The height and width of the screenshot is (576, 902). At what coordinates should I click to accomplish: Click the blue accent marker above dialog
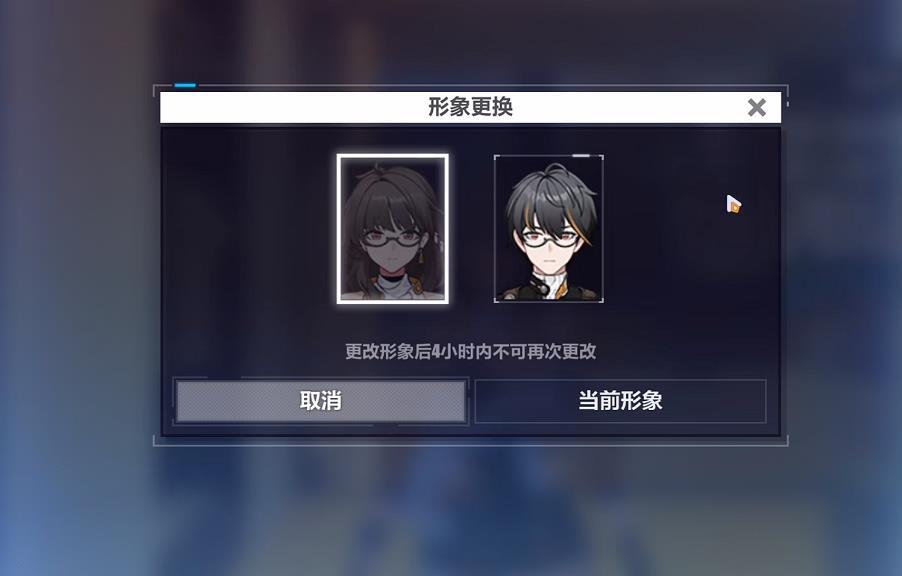coord(185,85)
